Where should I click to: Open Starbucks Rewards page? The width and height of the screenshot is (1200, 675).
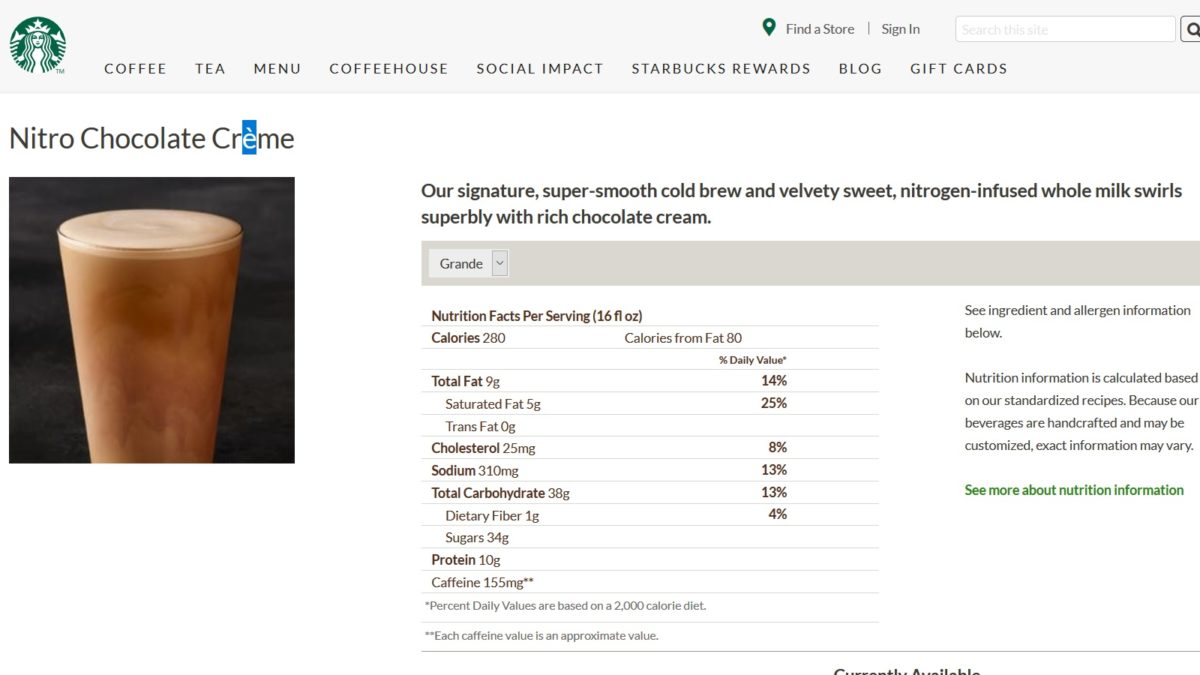click(721, 69)
